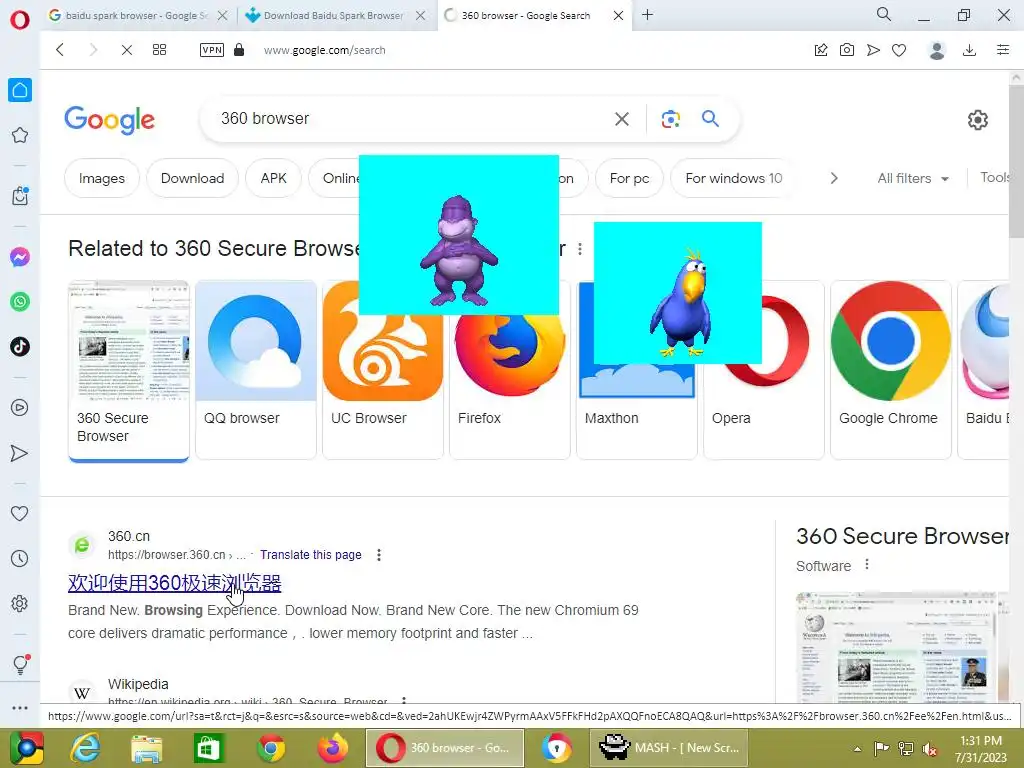Open Software panel three-dots menu
Viewport: 1024px width, 768px height.
[867, 564]
